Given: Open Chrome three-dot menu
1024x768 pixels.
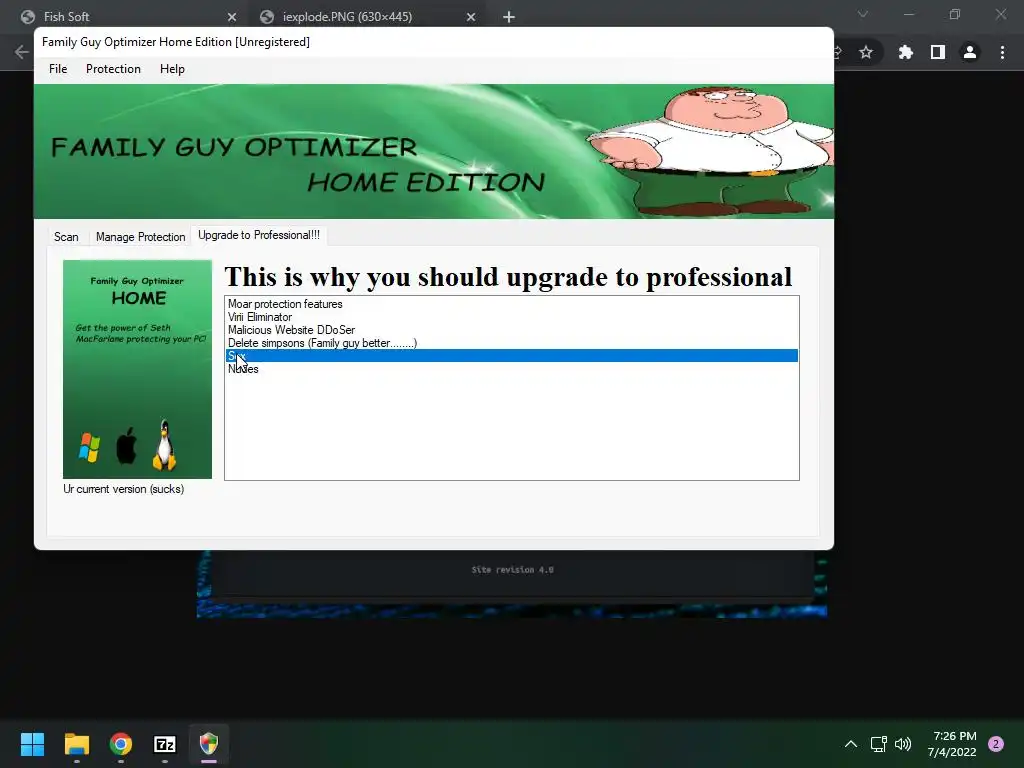Looking at the screenshot, I should (1002, 52).
